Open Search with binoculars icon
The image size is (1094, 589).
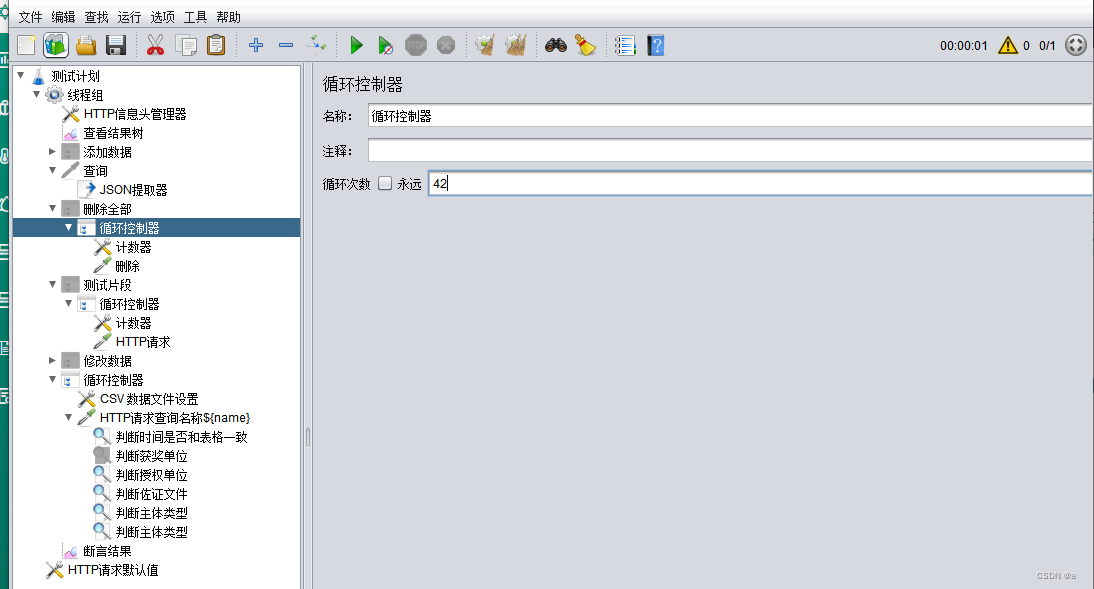[x=555, y=45]
